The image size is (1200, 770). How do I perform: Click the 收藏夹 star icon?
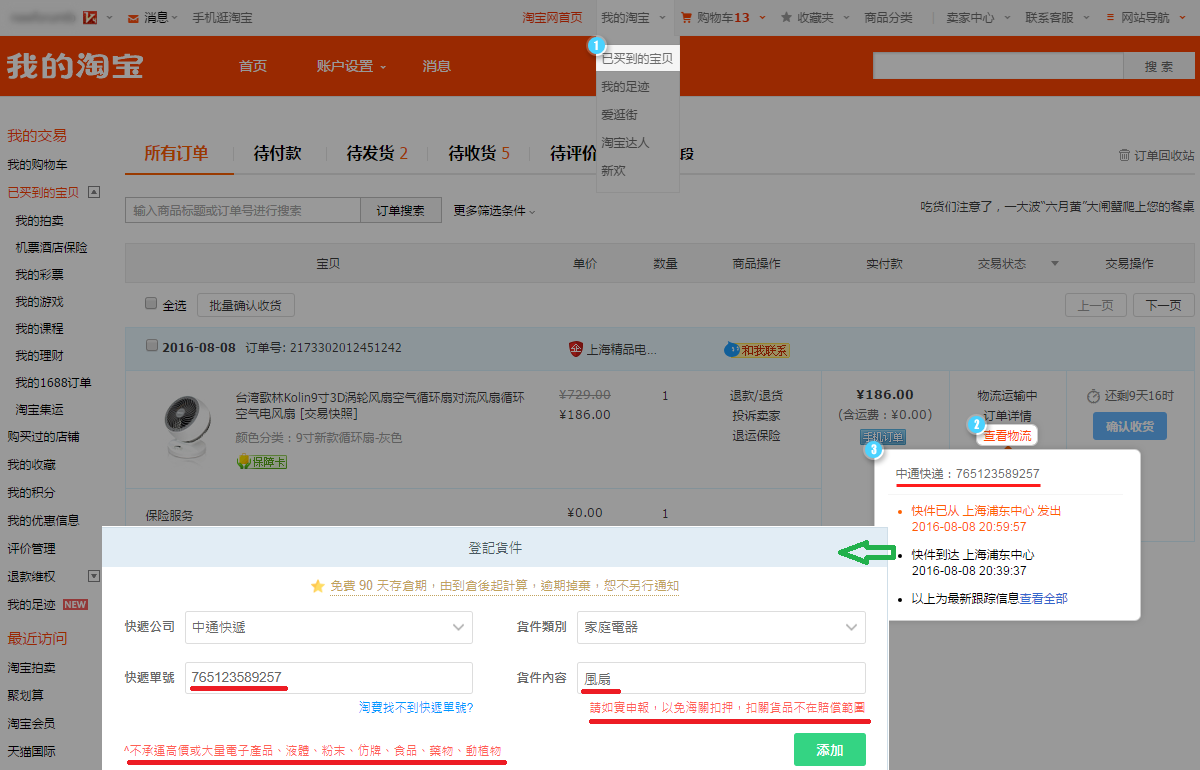(x=787, y=18)
